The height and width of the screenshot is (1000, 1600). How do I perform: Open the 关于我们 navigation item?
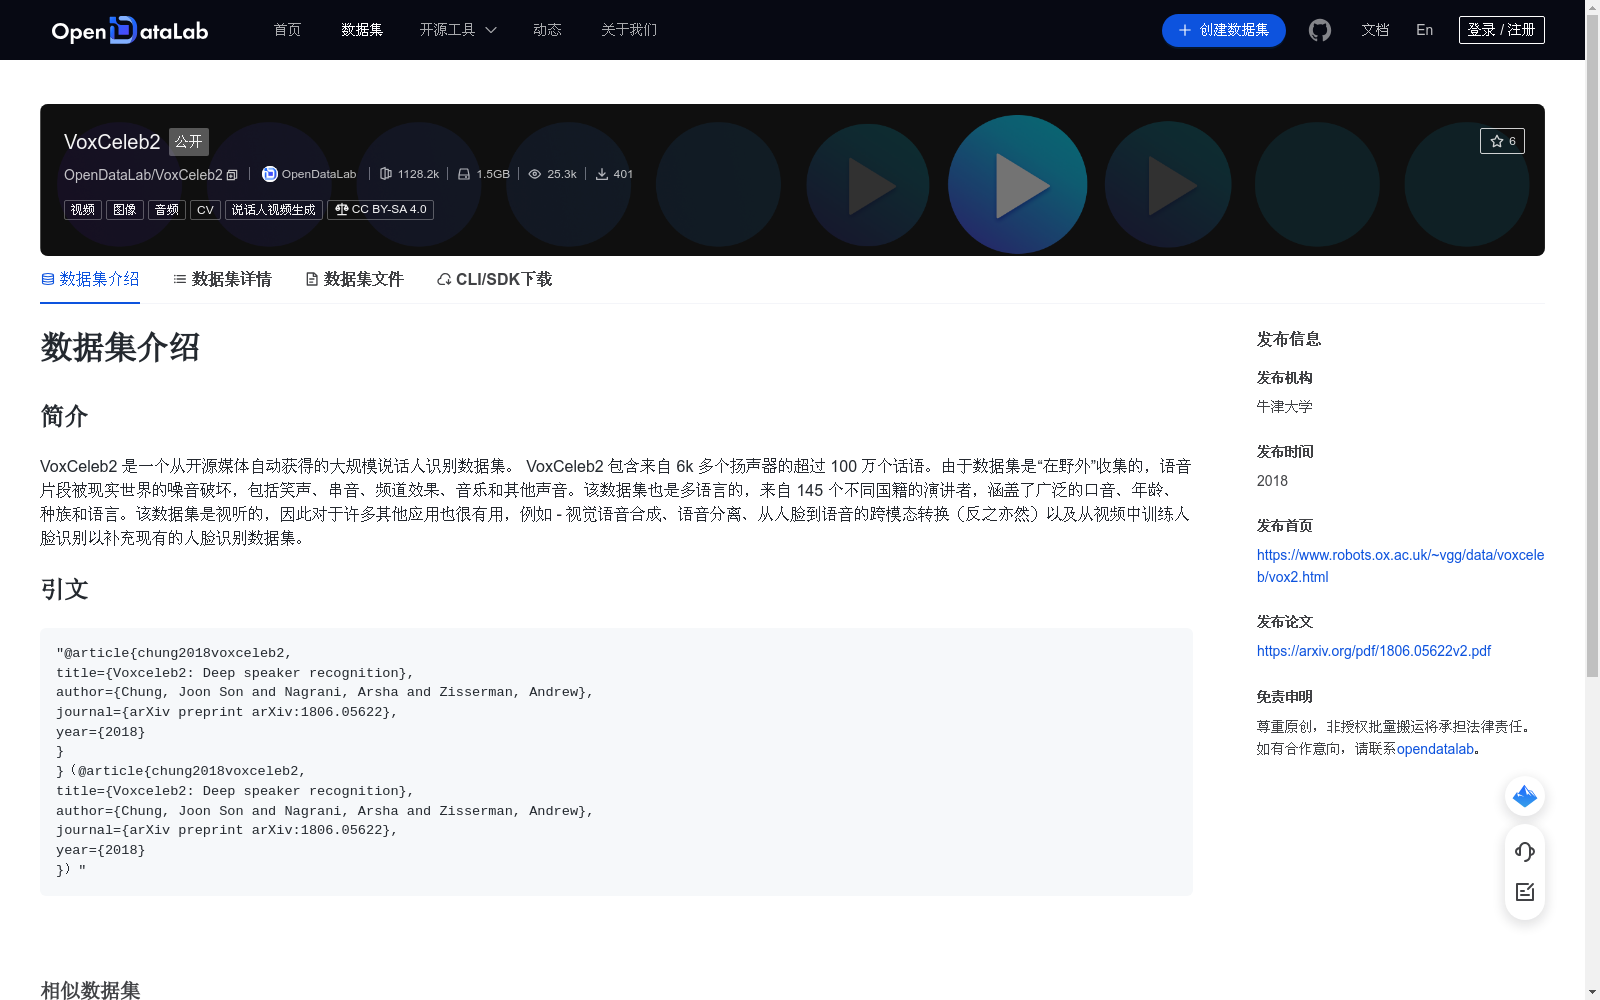coord(629,30)
